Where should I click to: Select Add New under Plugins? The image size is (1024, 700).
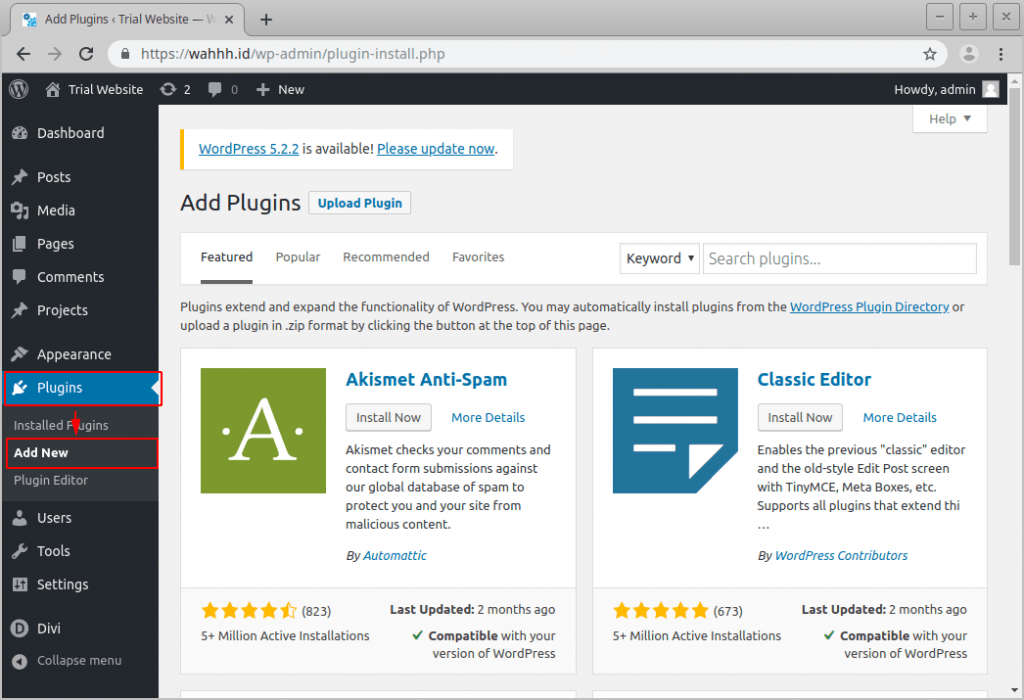tap(41, 453)
